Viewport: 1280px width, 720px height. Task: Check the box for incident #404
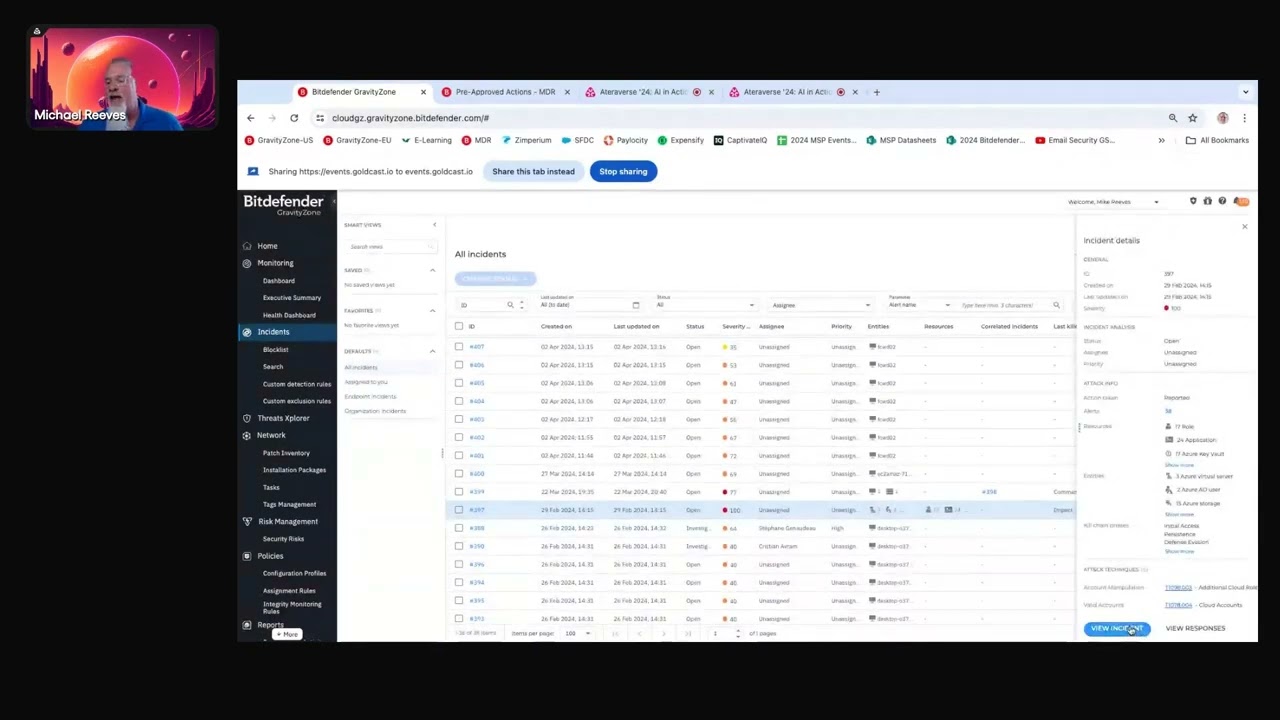coord(459,401)
